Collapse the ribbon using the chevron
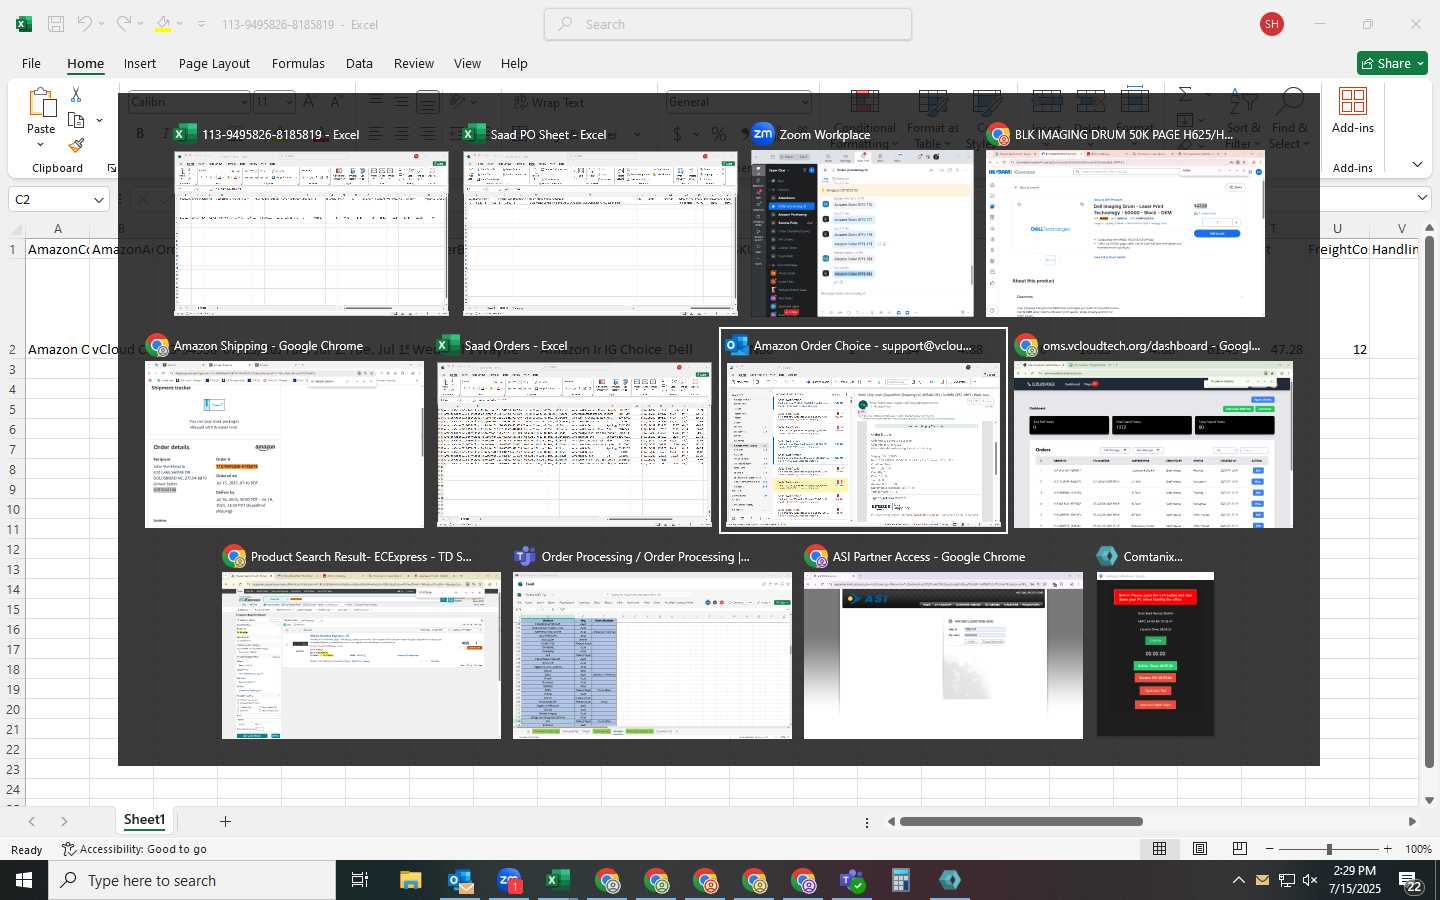This screenshot has height=900, width=1440. tap(1417, 164)
